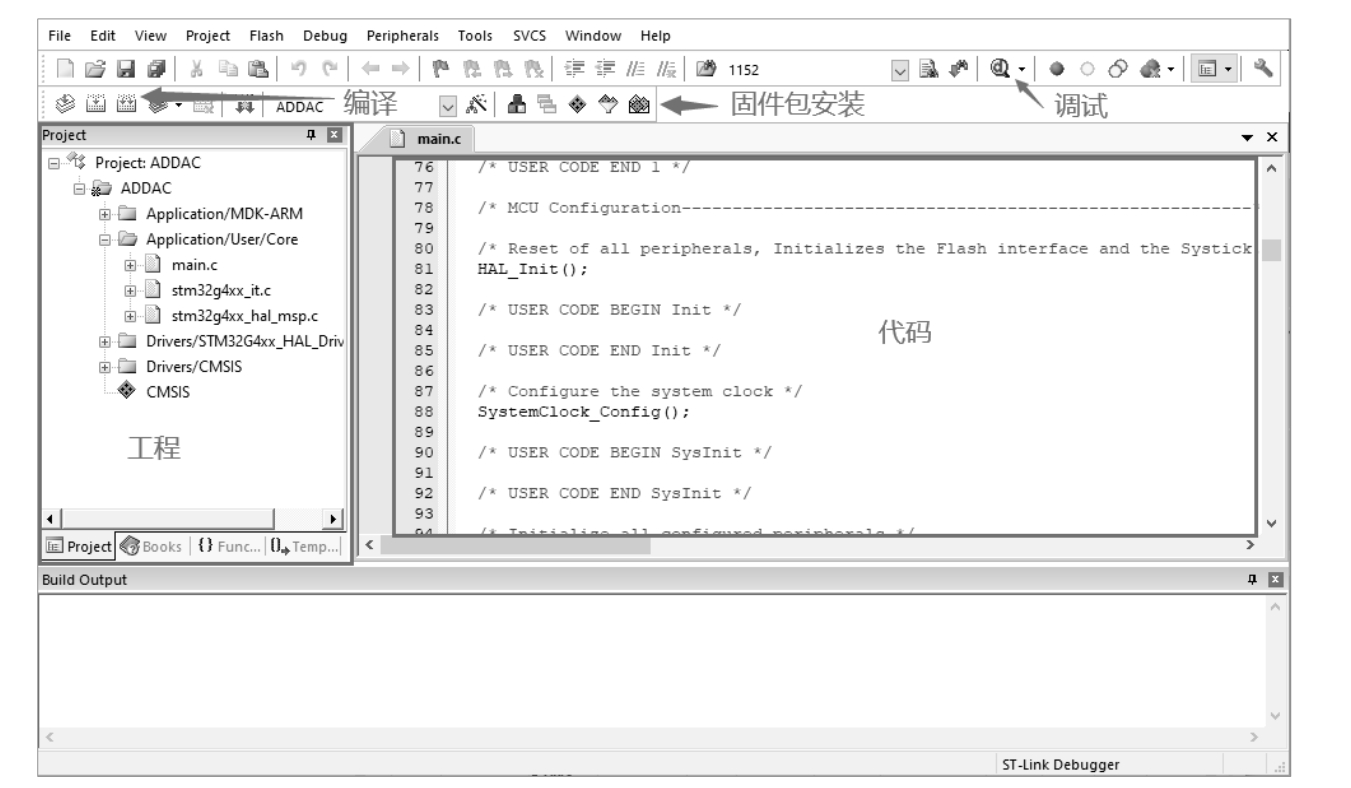The height and width of the screenshot is (788, 1351).
Task: Build the target with the Build icon
Action: click(96, 104)
